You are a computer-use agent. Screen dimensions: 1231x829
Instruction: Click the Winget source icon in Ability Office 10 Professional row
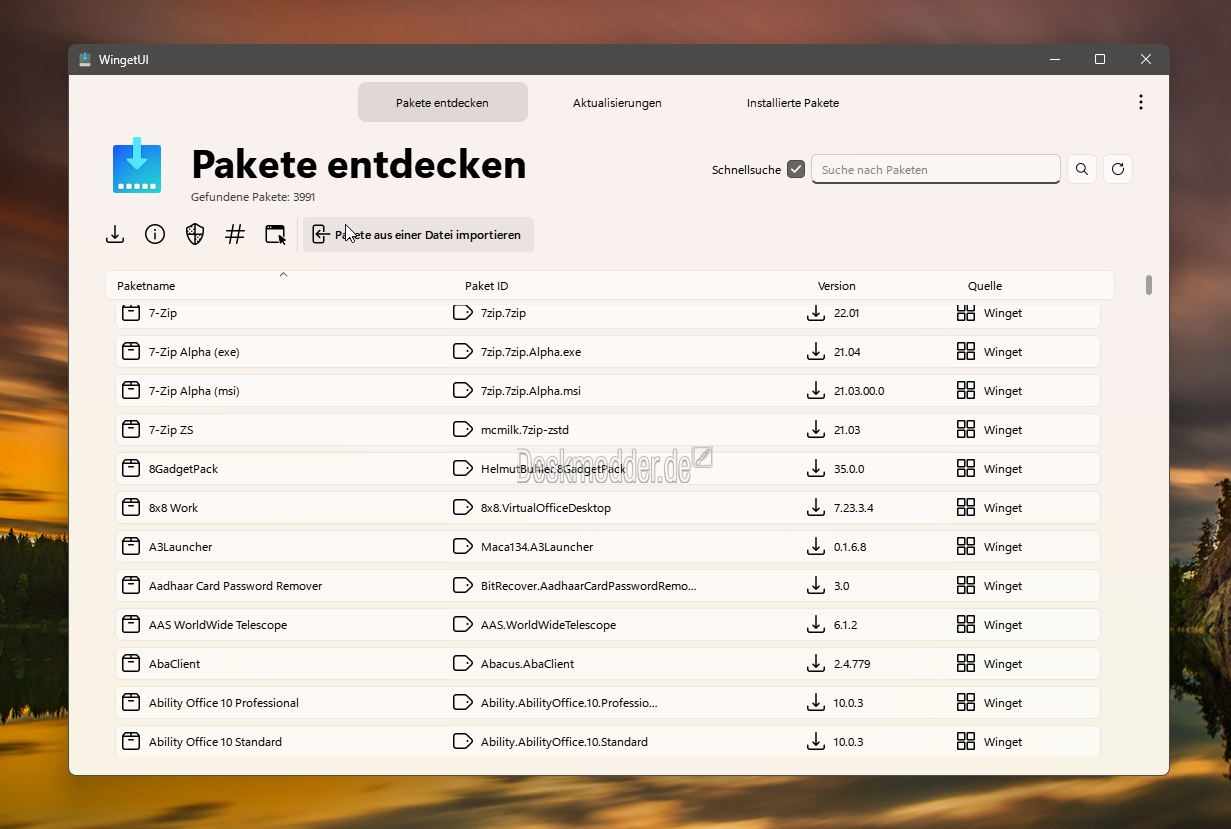(x=966, y=703)
